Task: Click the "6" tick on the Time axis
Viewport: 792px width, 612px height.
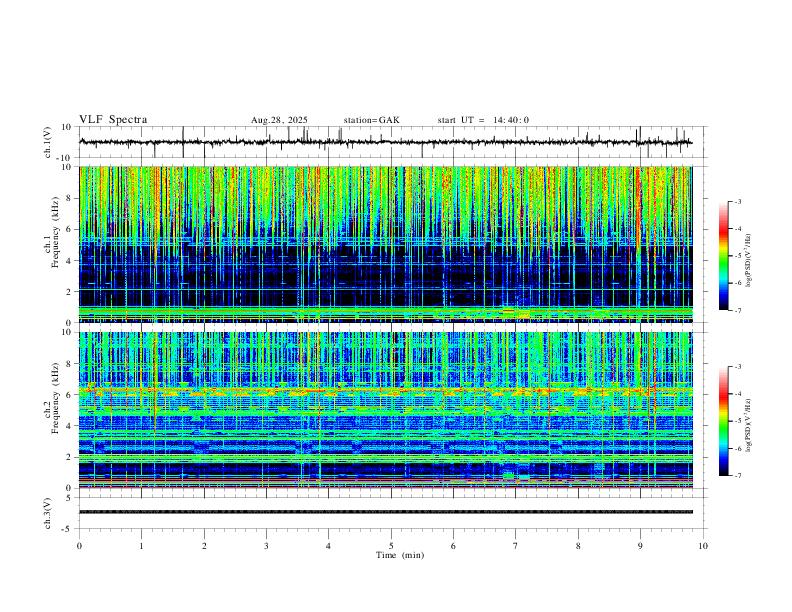Action: point(453,546)
